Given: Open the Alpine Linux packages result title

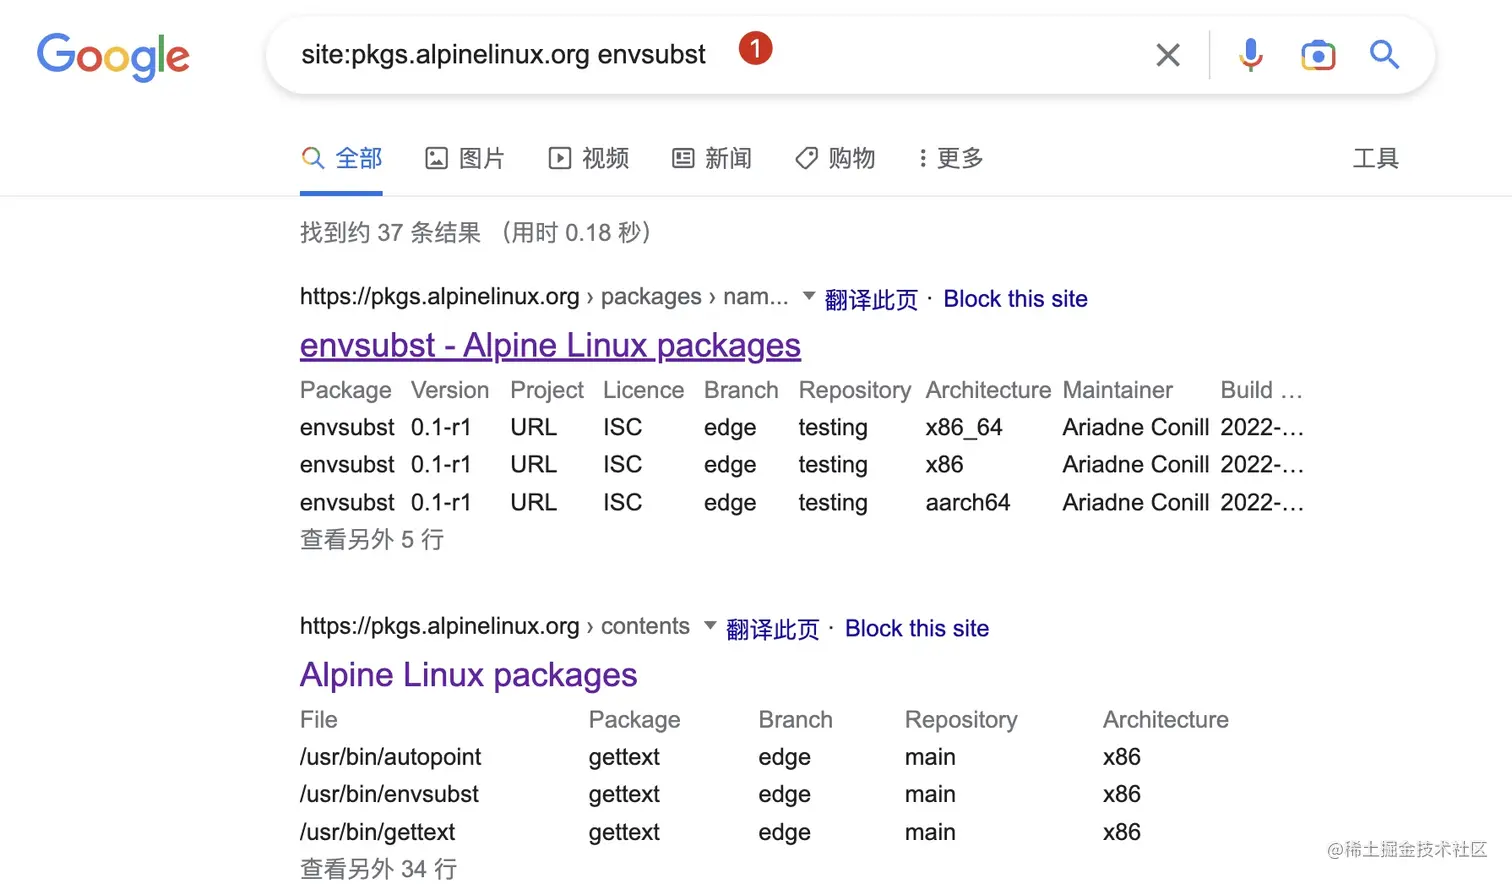Looking at the screenshot, I should [x=468, y=675].
